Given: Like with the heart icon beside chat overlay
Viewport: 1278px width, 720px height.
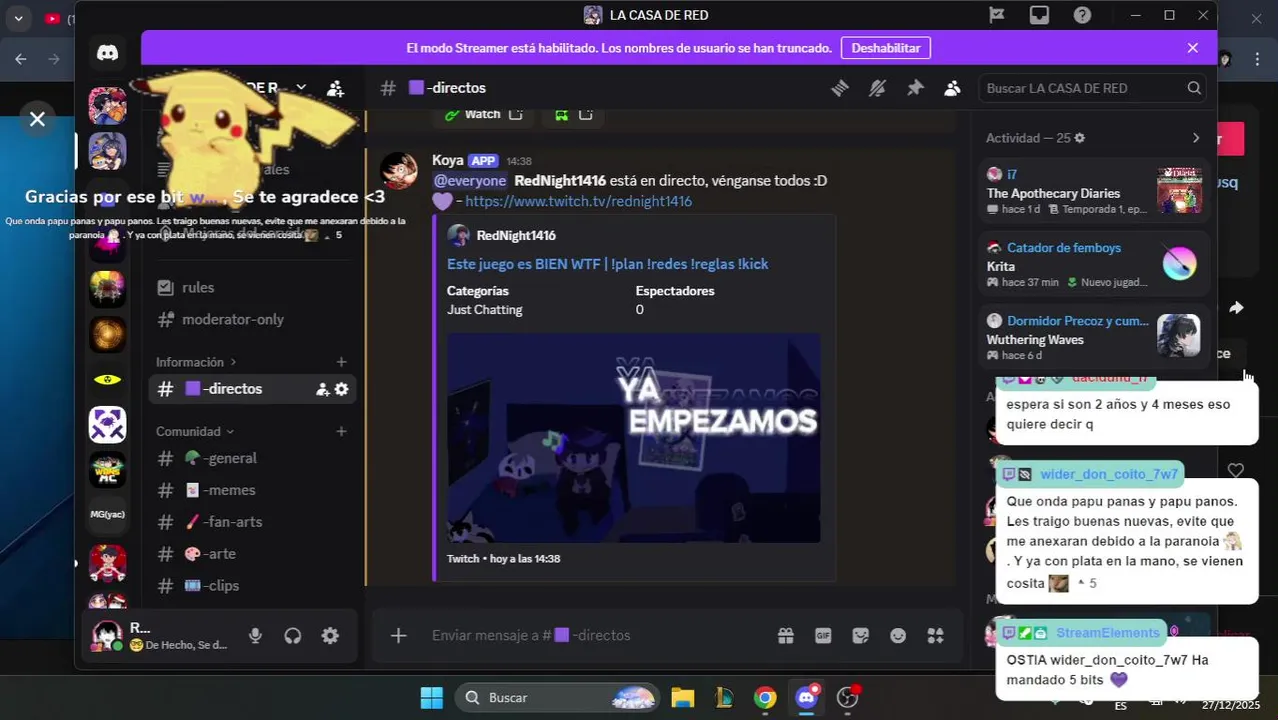Looking at the screenshot, I should coord(1236,470).
